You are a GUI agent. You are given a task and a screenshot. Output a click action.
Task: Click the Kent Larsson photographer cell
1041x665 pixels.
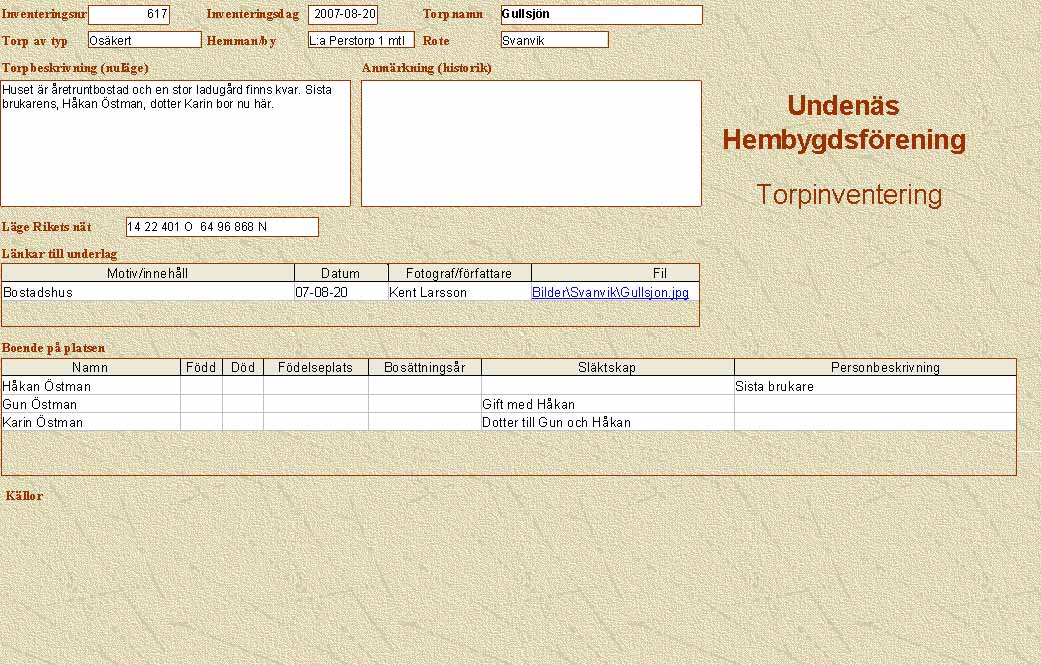coord(459,293)
